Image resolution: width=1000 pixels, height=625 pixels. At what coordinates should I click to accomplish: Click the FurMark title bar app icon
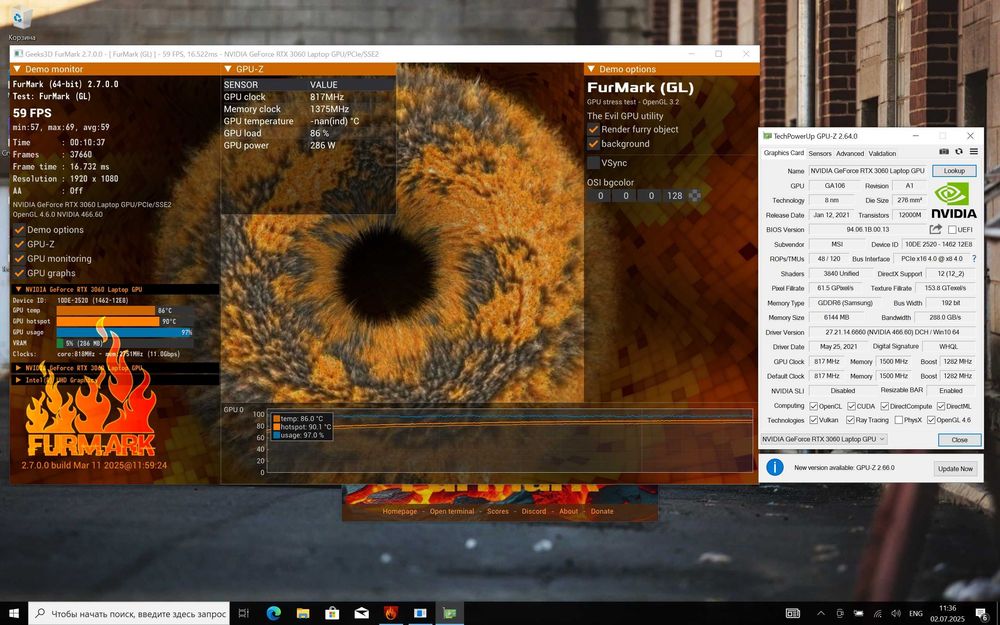18,54
